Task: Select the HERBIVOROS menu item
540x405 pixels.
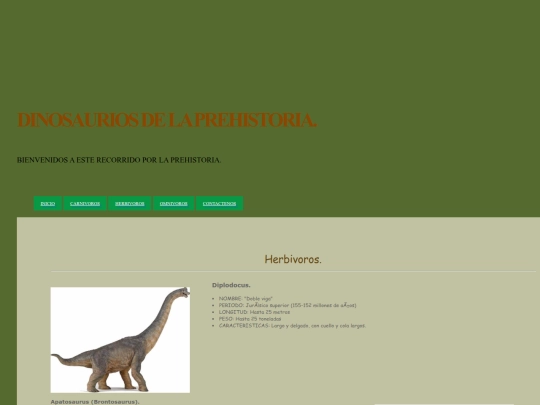Action: pyautogui.click(x=129, y=204)
